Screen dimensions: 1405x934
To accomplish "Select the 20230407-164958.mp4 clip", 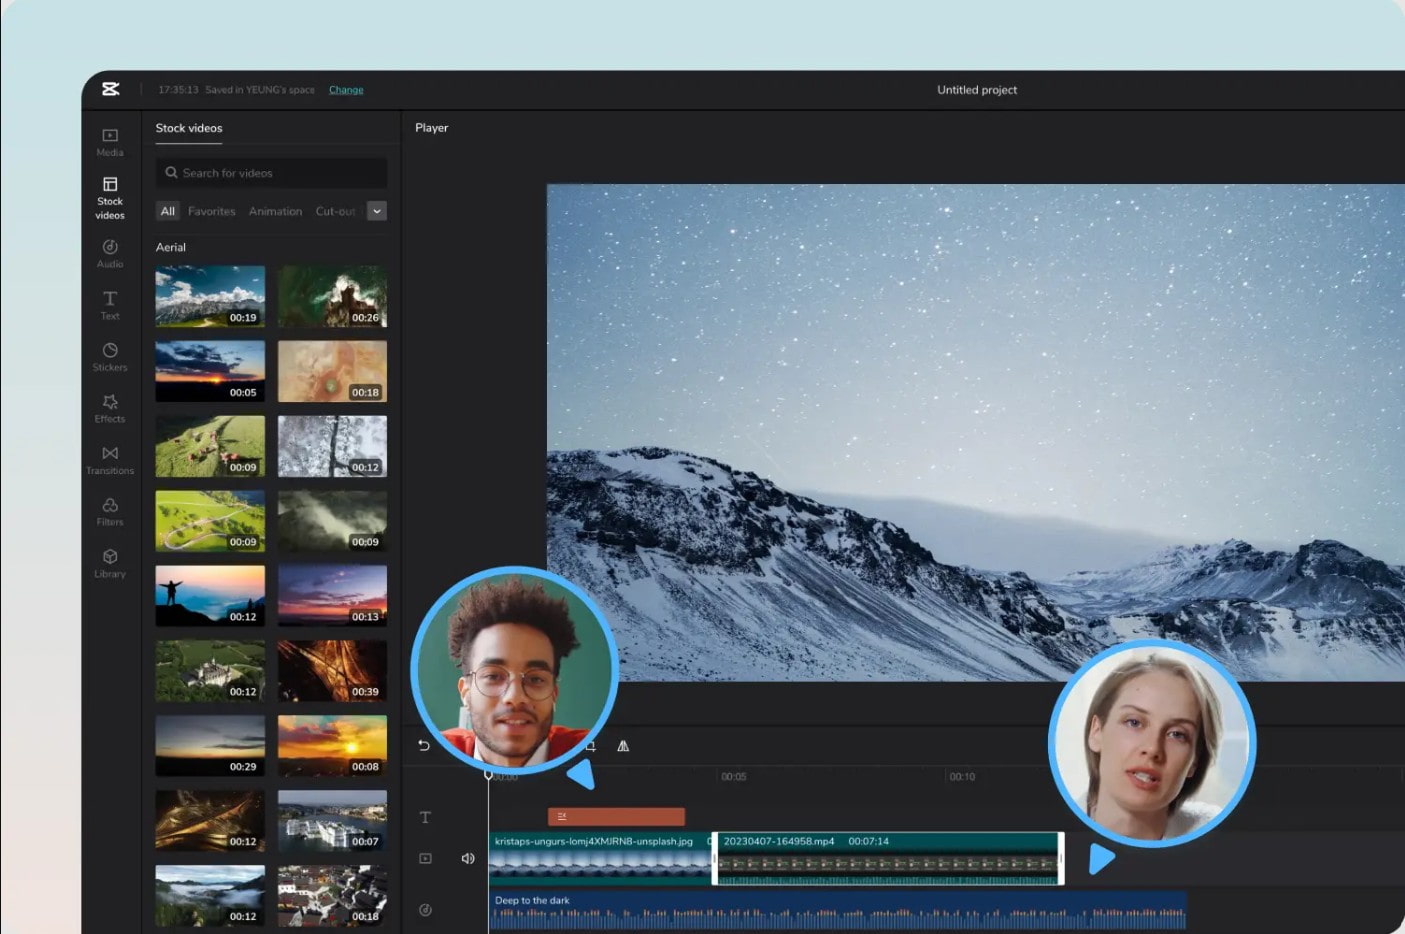I will click(x=888, y=859).
